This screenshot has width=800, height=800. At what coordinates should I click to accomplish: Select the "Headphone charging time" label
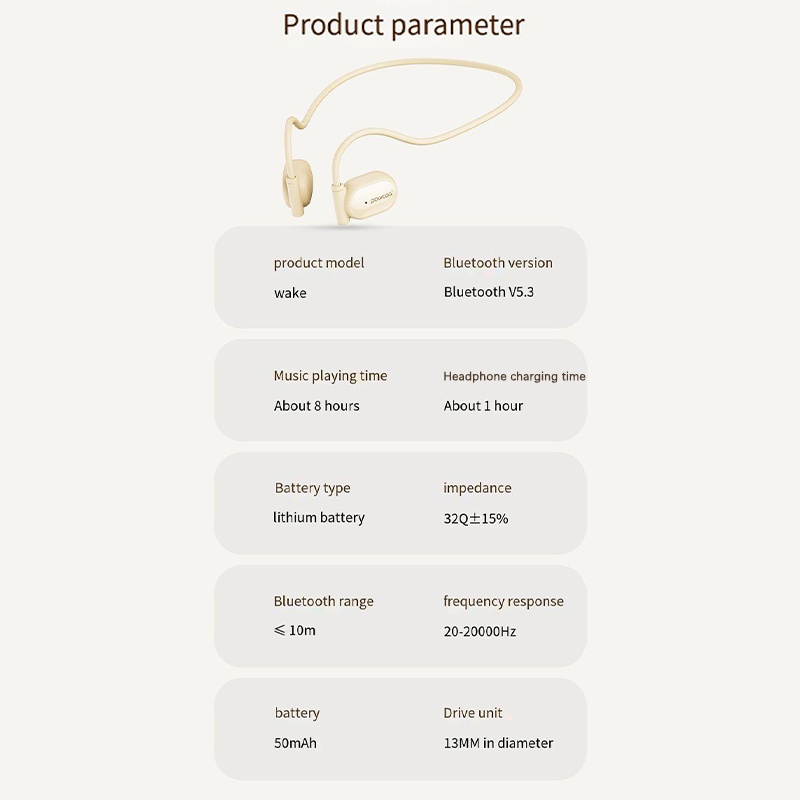click(x=514, y=377)
